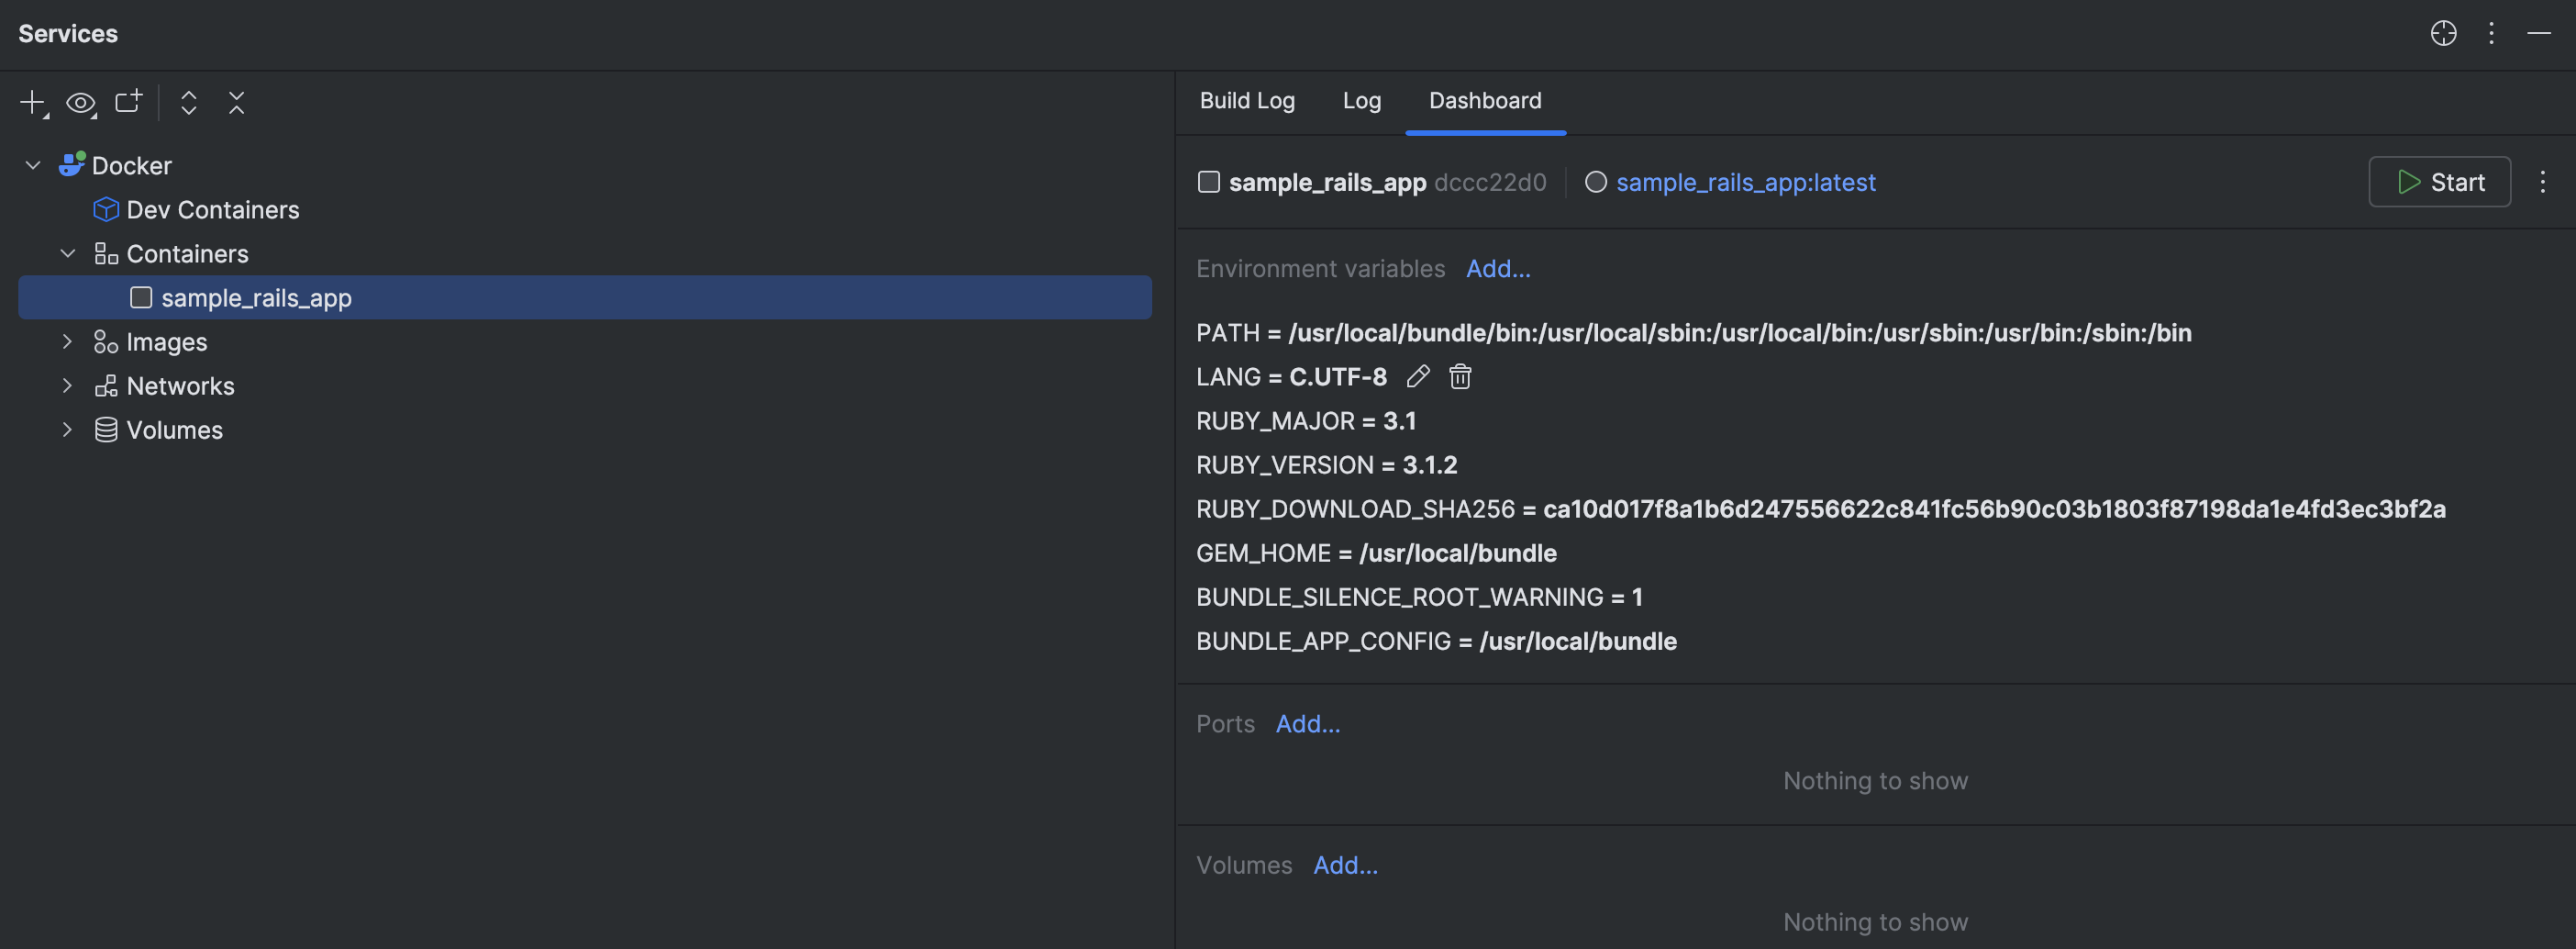This screenshot has width=2576, height=949.
Task: Collapse the Containers tree node
Action: click(x=68, y=253)
